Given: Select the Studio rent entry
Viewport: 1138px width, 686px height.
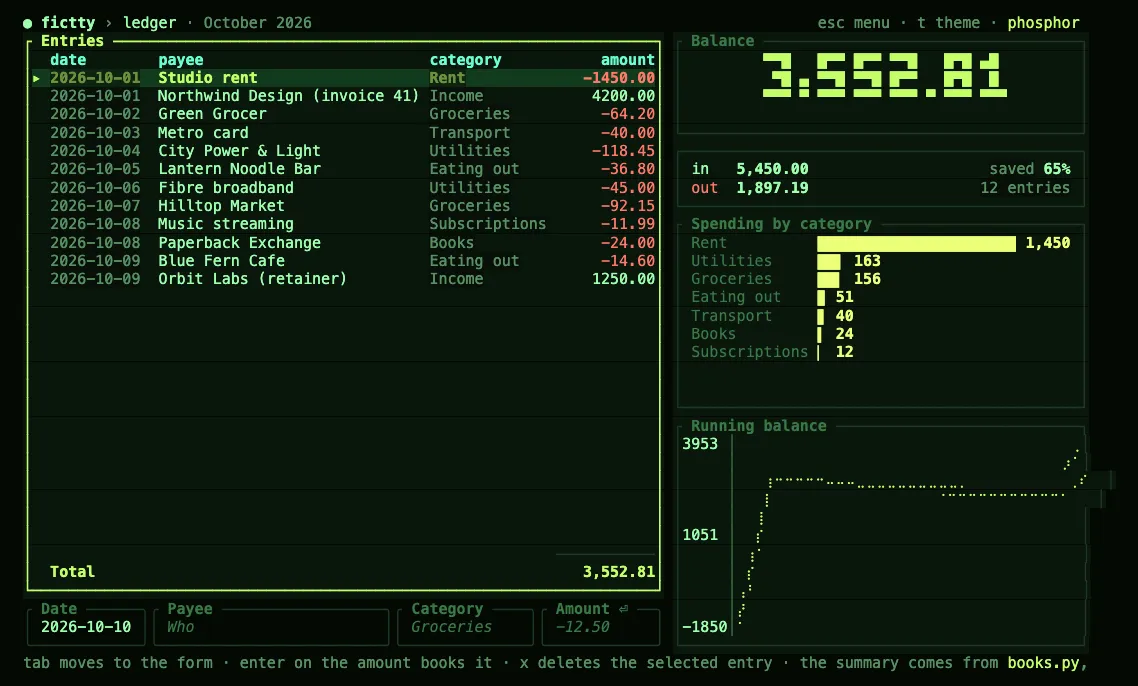Looking at the screenshot, I should click(x=343, y=78).
